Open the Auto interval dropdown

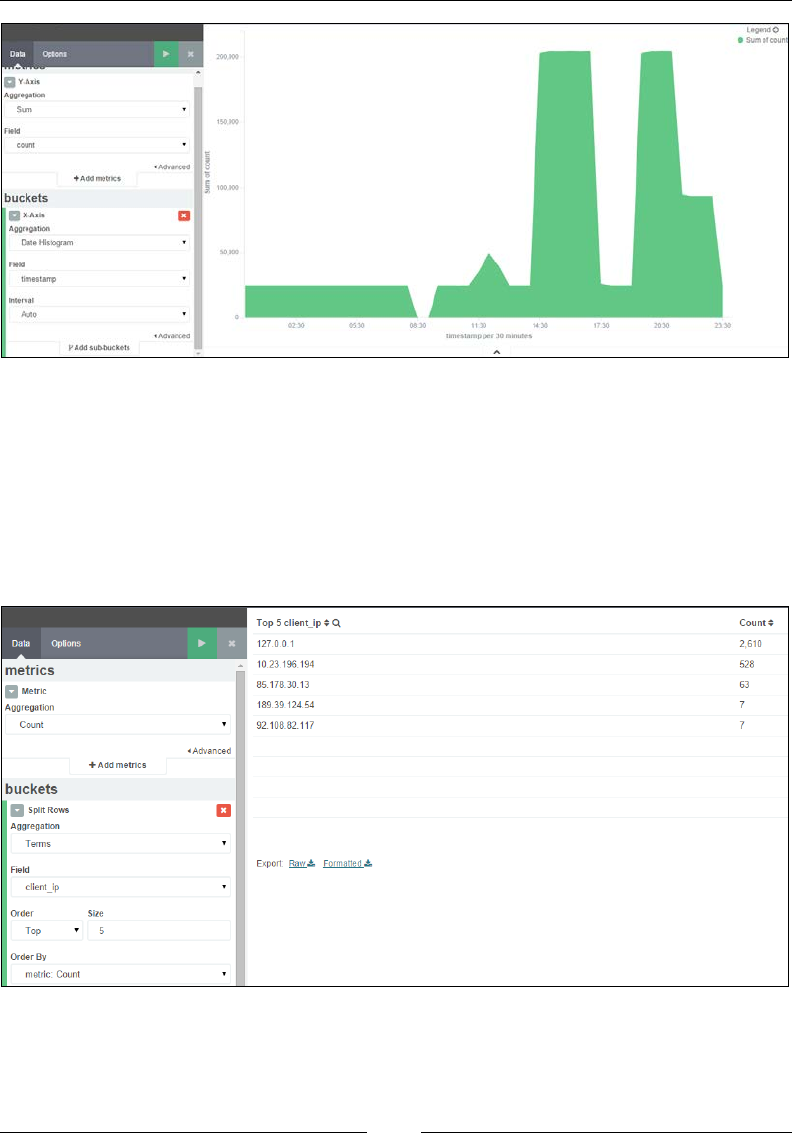pos(100,315)
